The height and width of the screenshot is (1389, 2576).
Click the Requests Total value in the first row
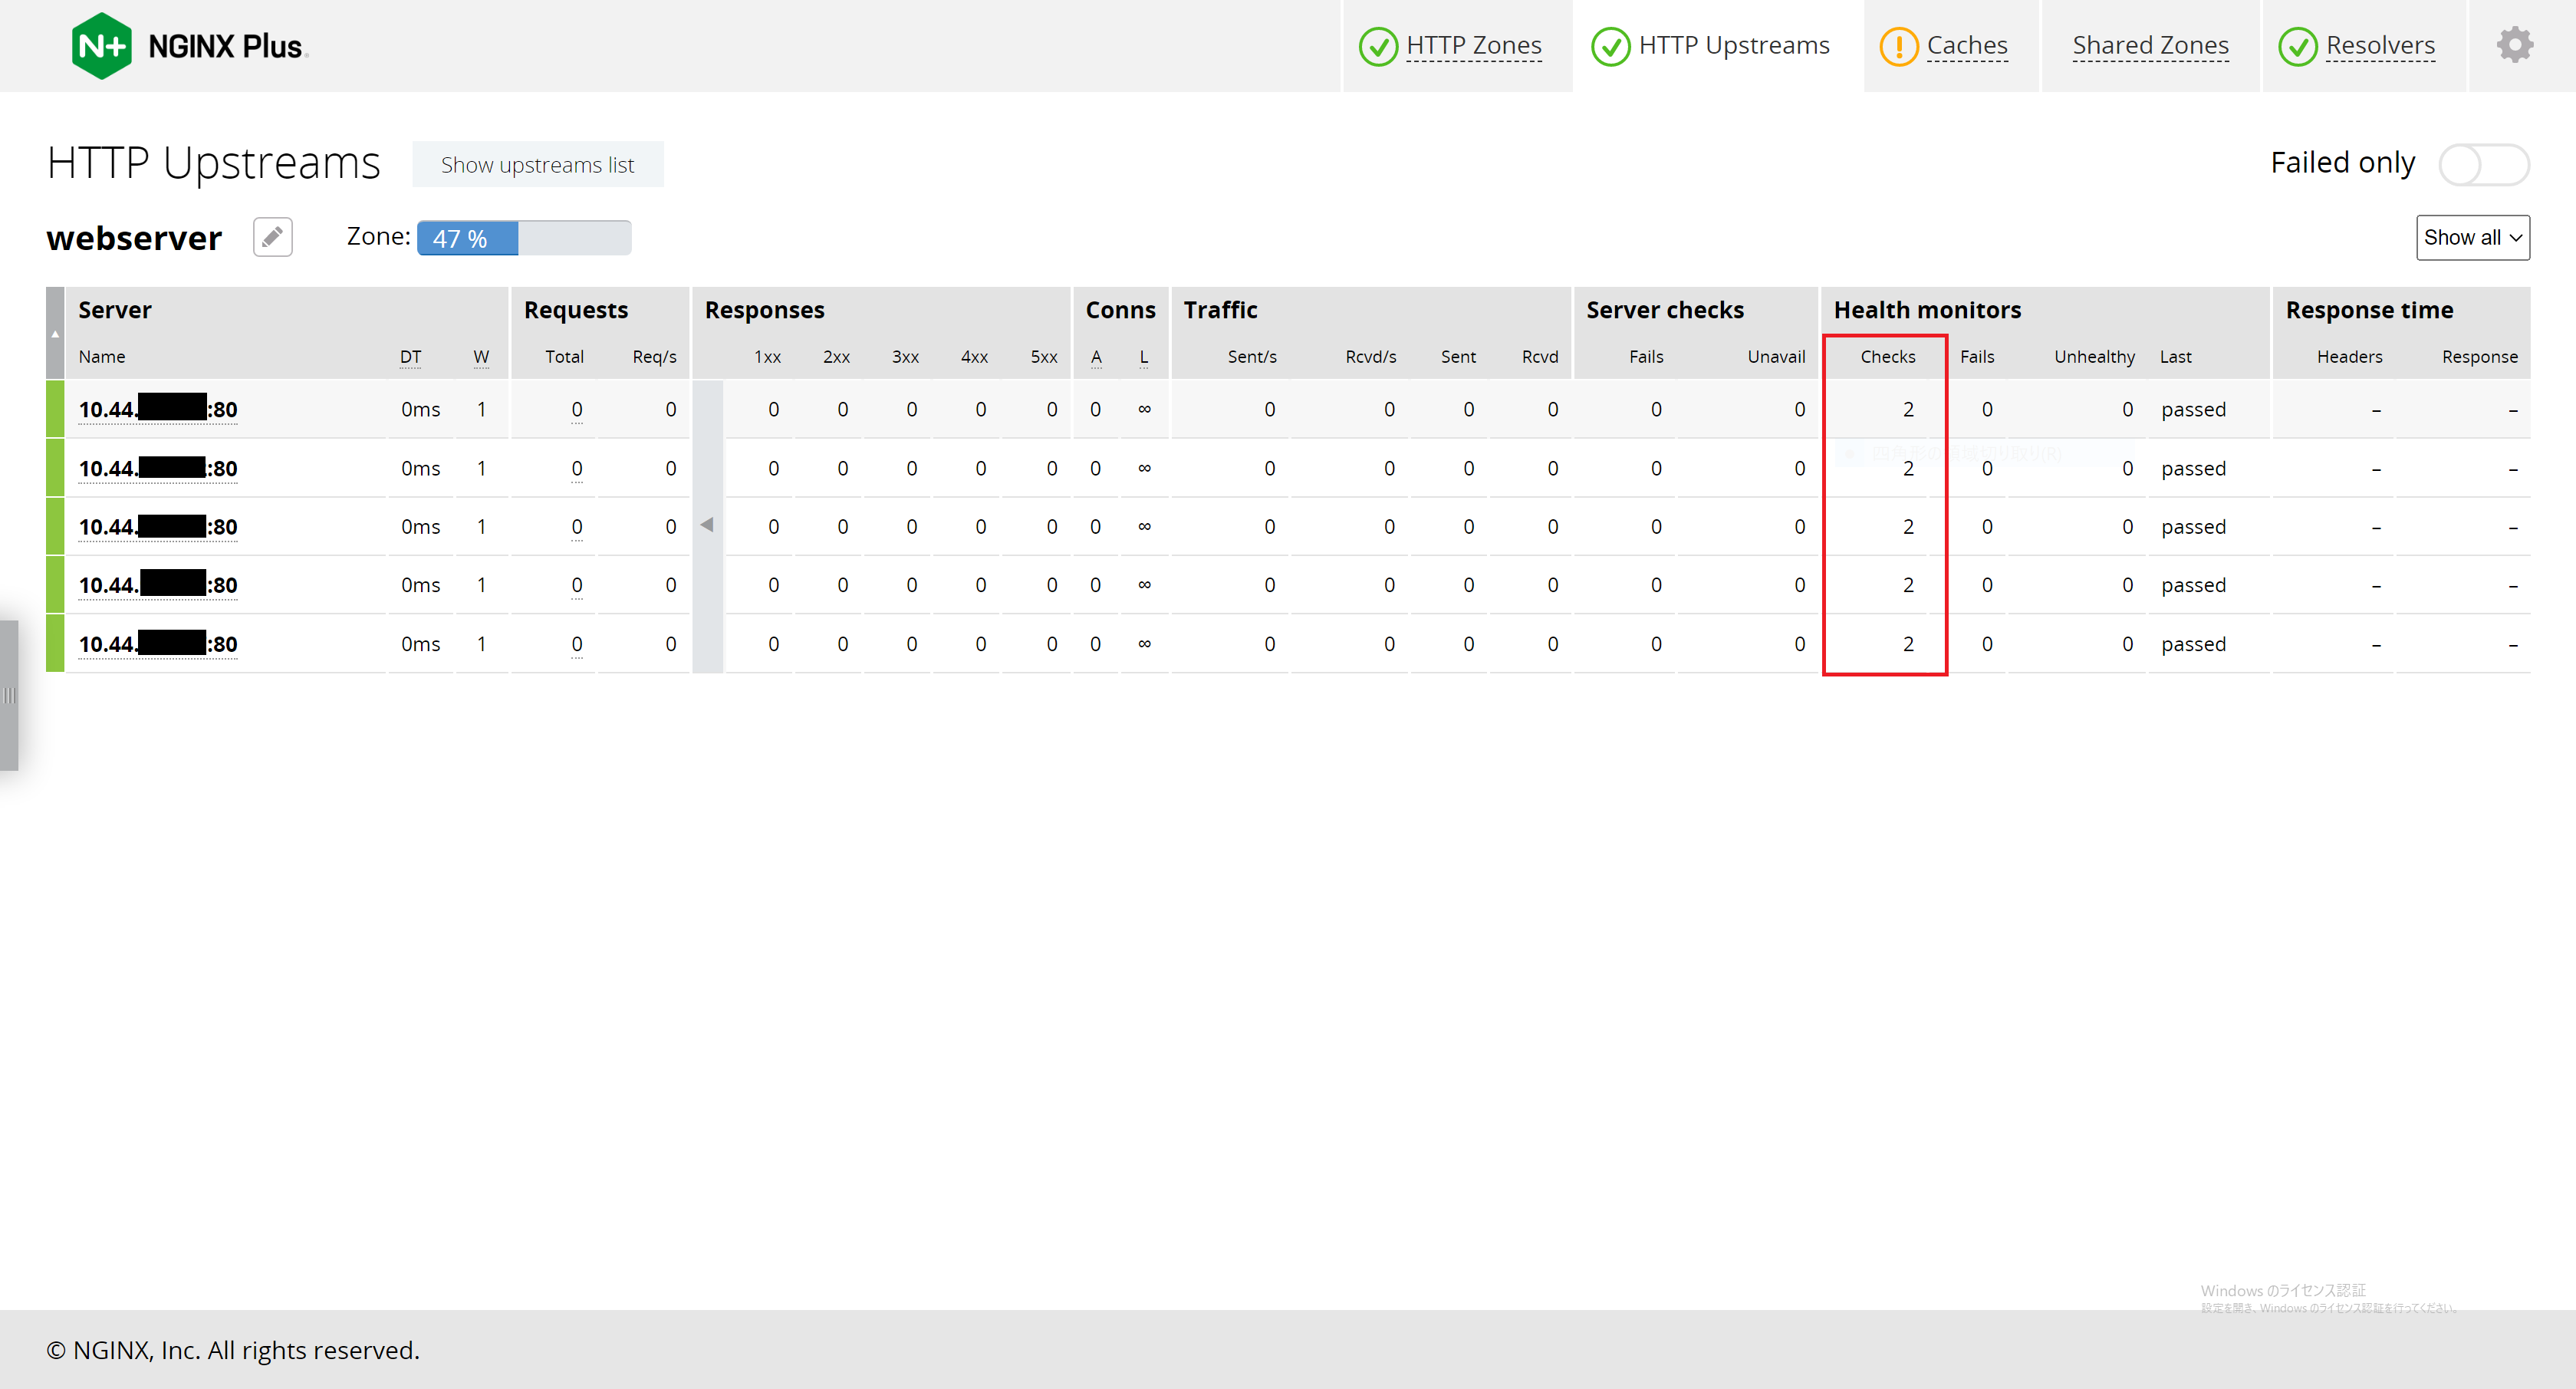(x=577, y=410)
